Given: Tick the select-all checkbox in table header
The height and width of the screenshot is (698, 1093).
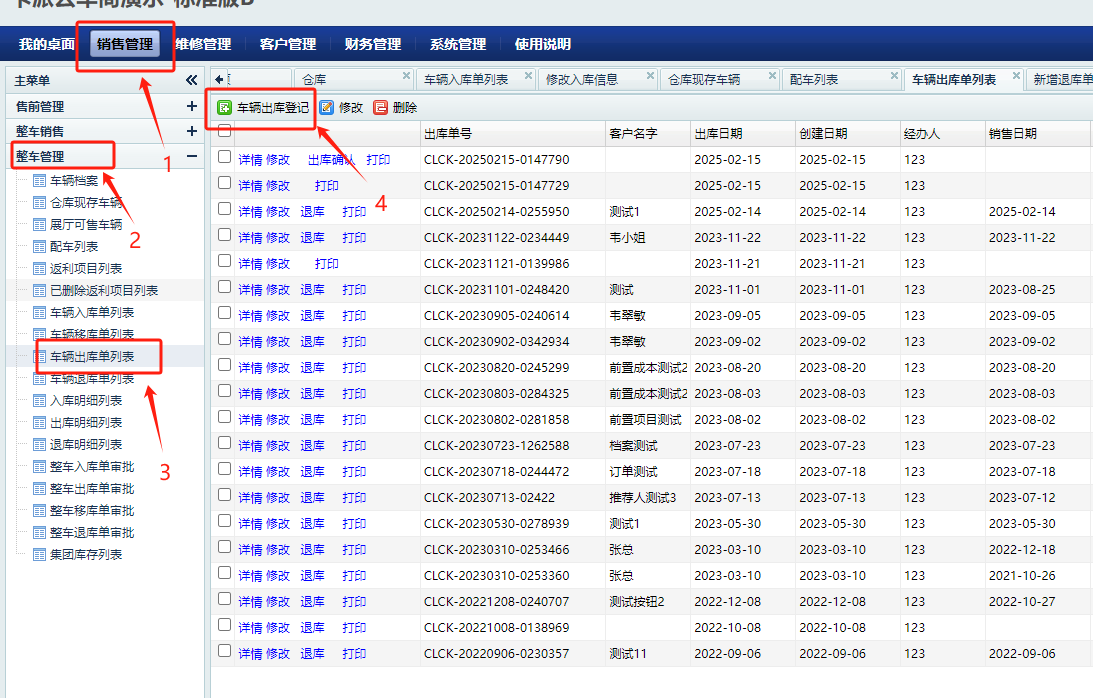Looking at the screenshot, I should [225, 131].
